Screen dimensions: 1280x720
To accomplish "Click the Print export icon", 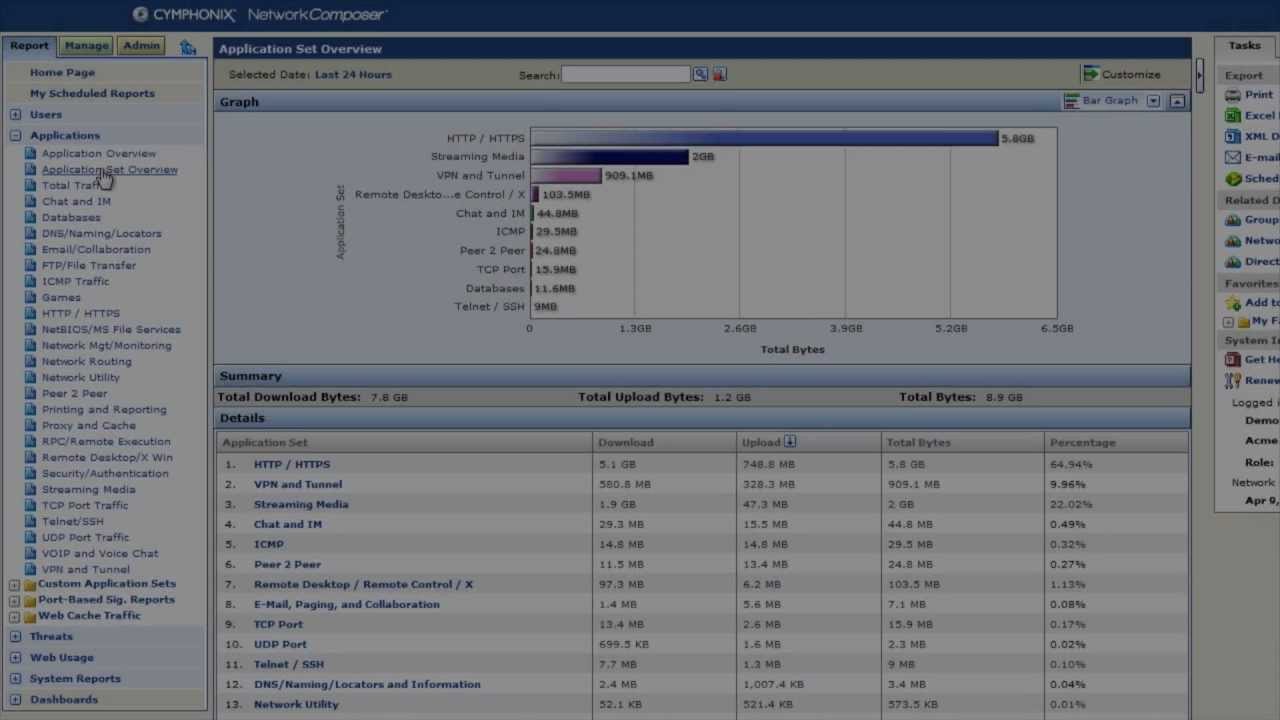I will point(1234,95).
